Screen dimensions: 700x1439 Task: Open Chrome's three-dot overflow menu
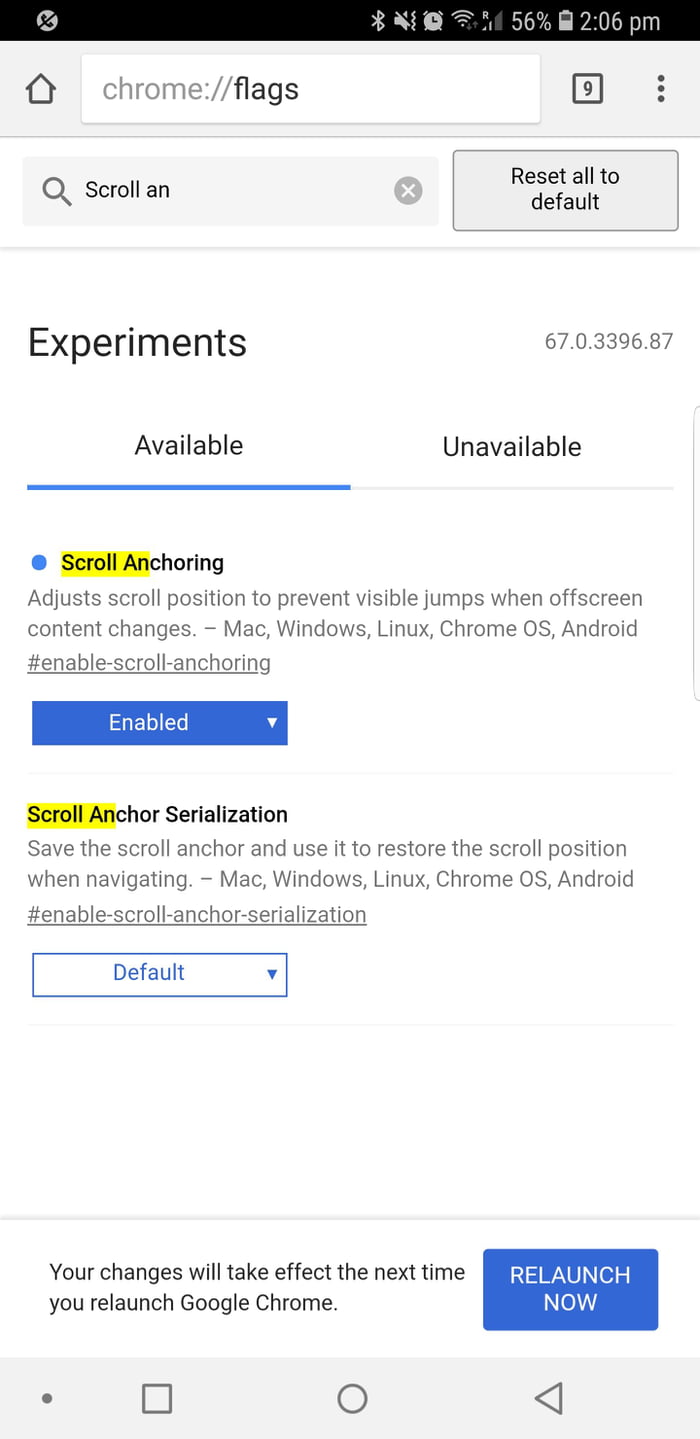point(660,89)
